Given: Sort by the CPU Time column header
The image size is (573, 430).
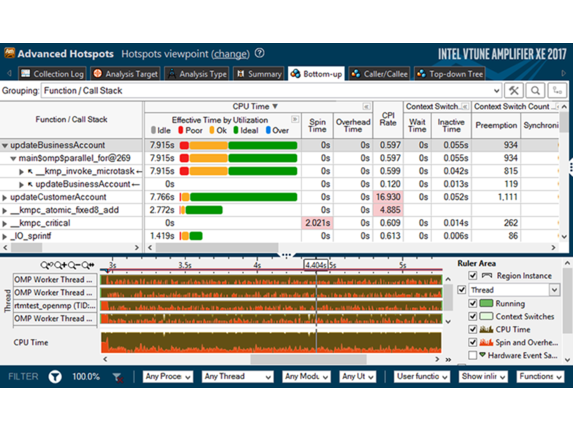Looking at the screenshot, I should pyautogui.click(x=255, y=106).
